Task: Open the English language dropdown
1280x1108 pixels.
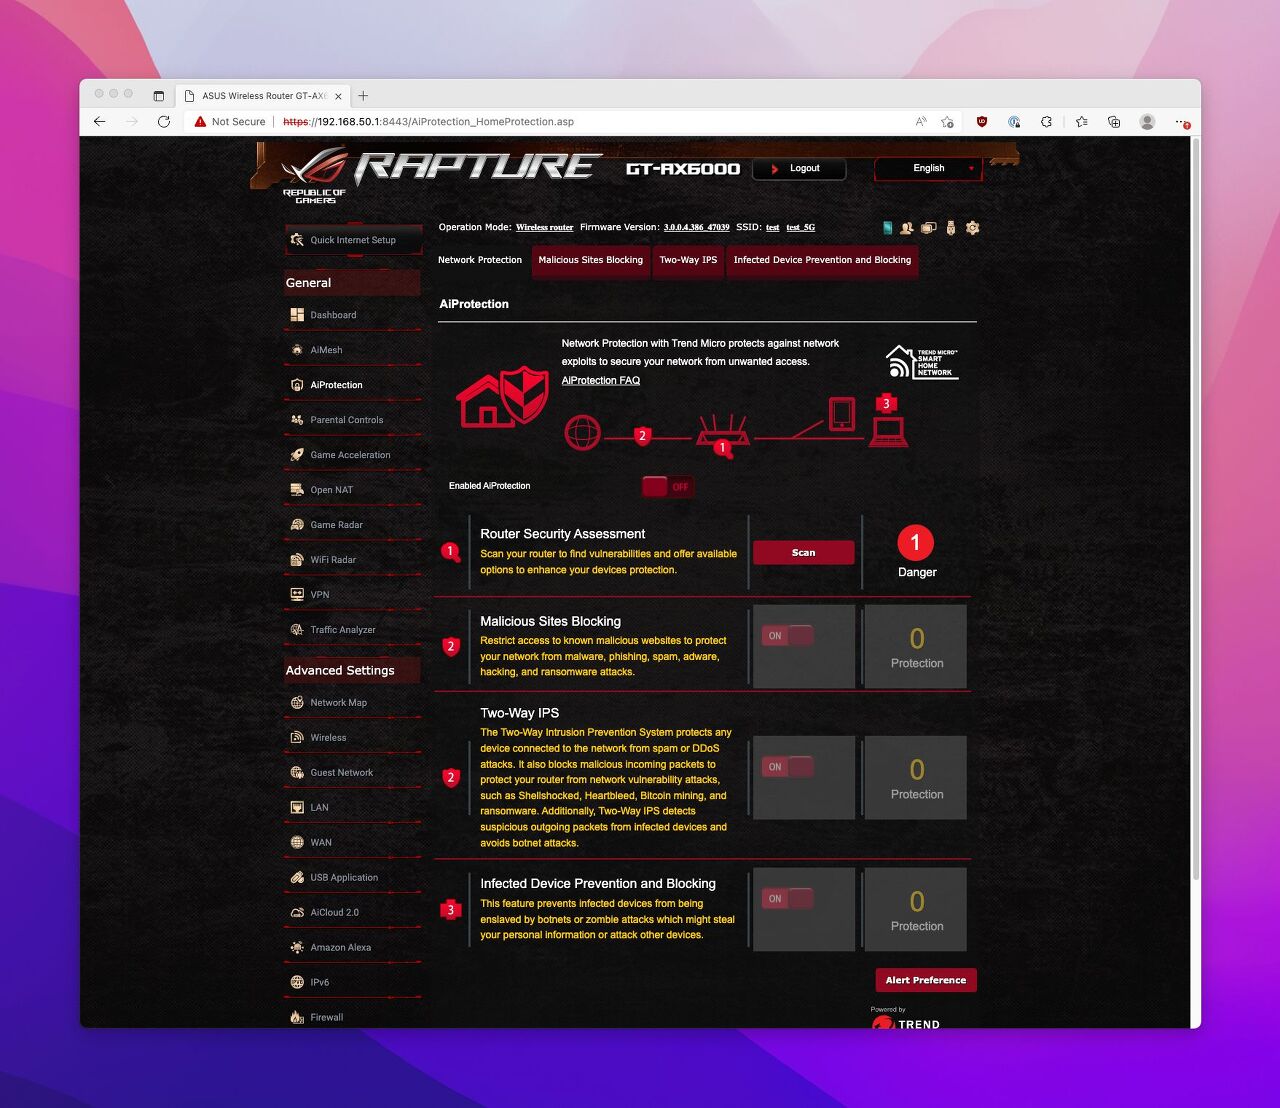Action: [927, 168]
